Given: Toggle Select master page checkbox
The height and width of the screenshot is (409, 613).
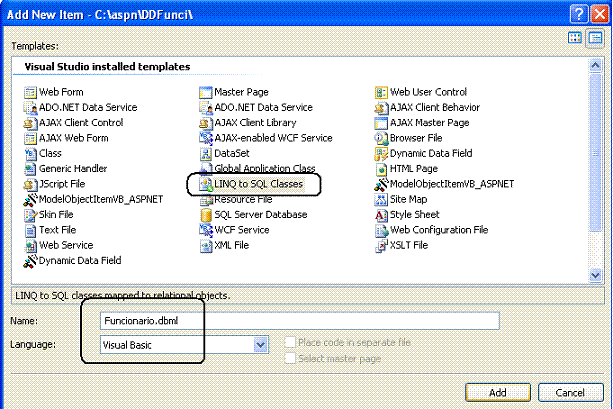Looking at the screenshot, I should [x=290, y=358].
